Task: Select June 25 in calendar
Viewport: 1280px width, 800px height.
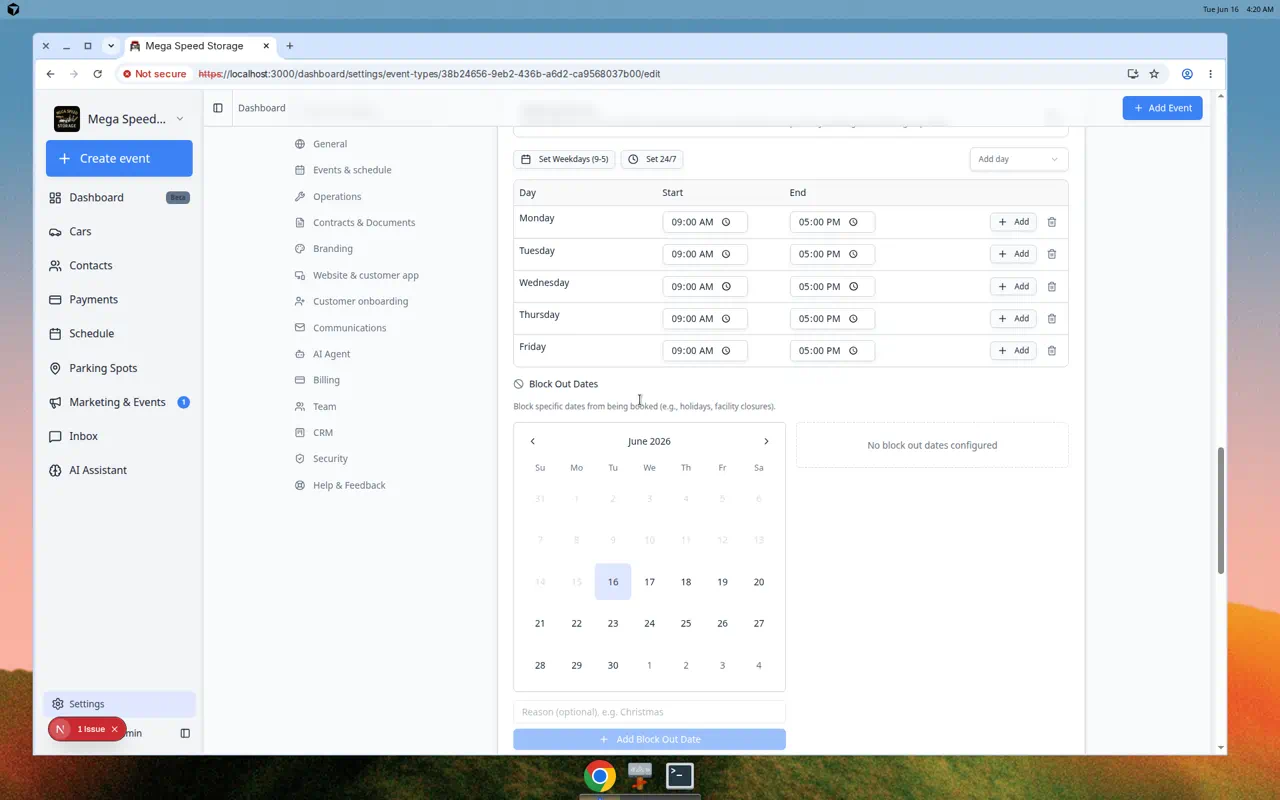Action: pyautogui.click(x=686, y=623)
